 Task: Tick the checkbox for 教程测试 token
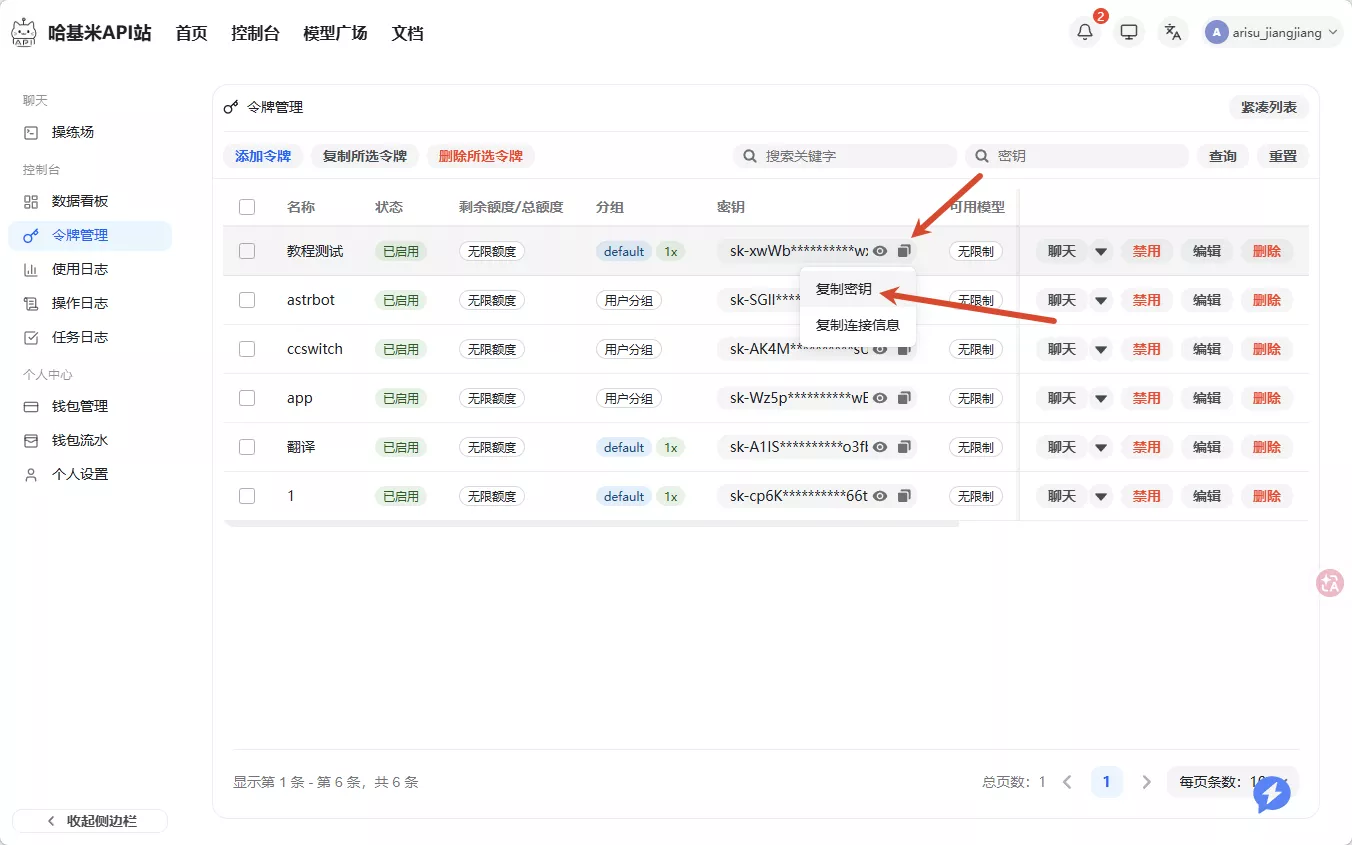click(247, 251)
